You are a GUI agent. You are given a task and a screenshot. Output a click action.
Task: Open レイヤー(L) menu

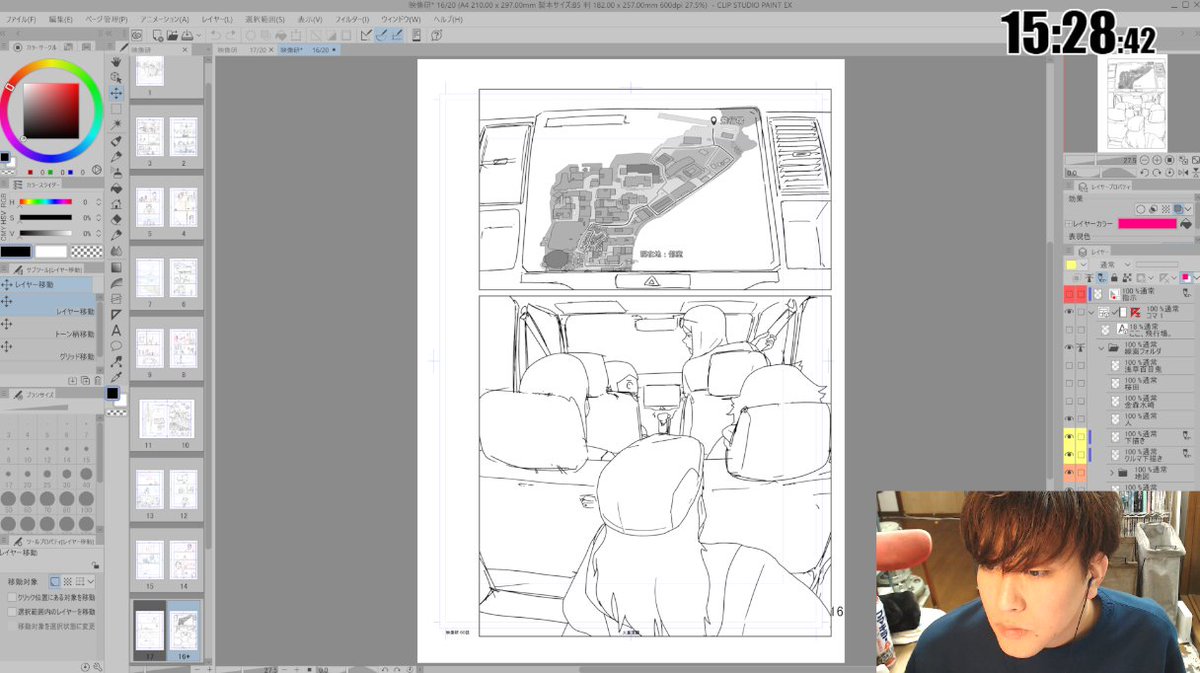[x=215, y=19]
